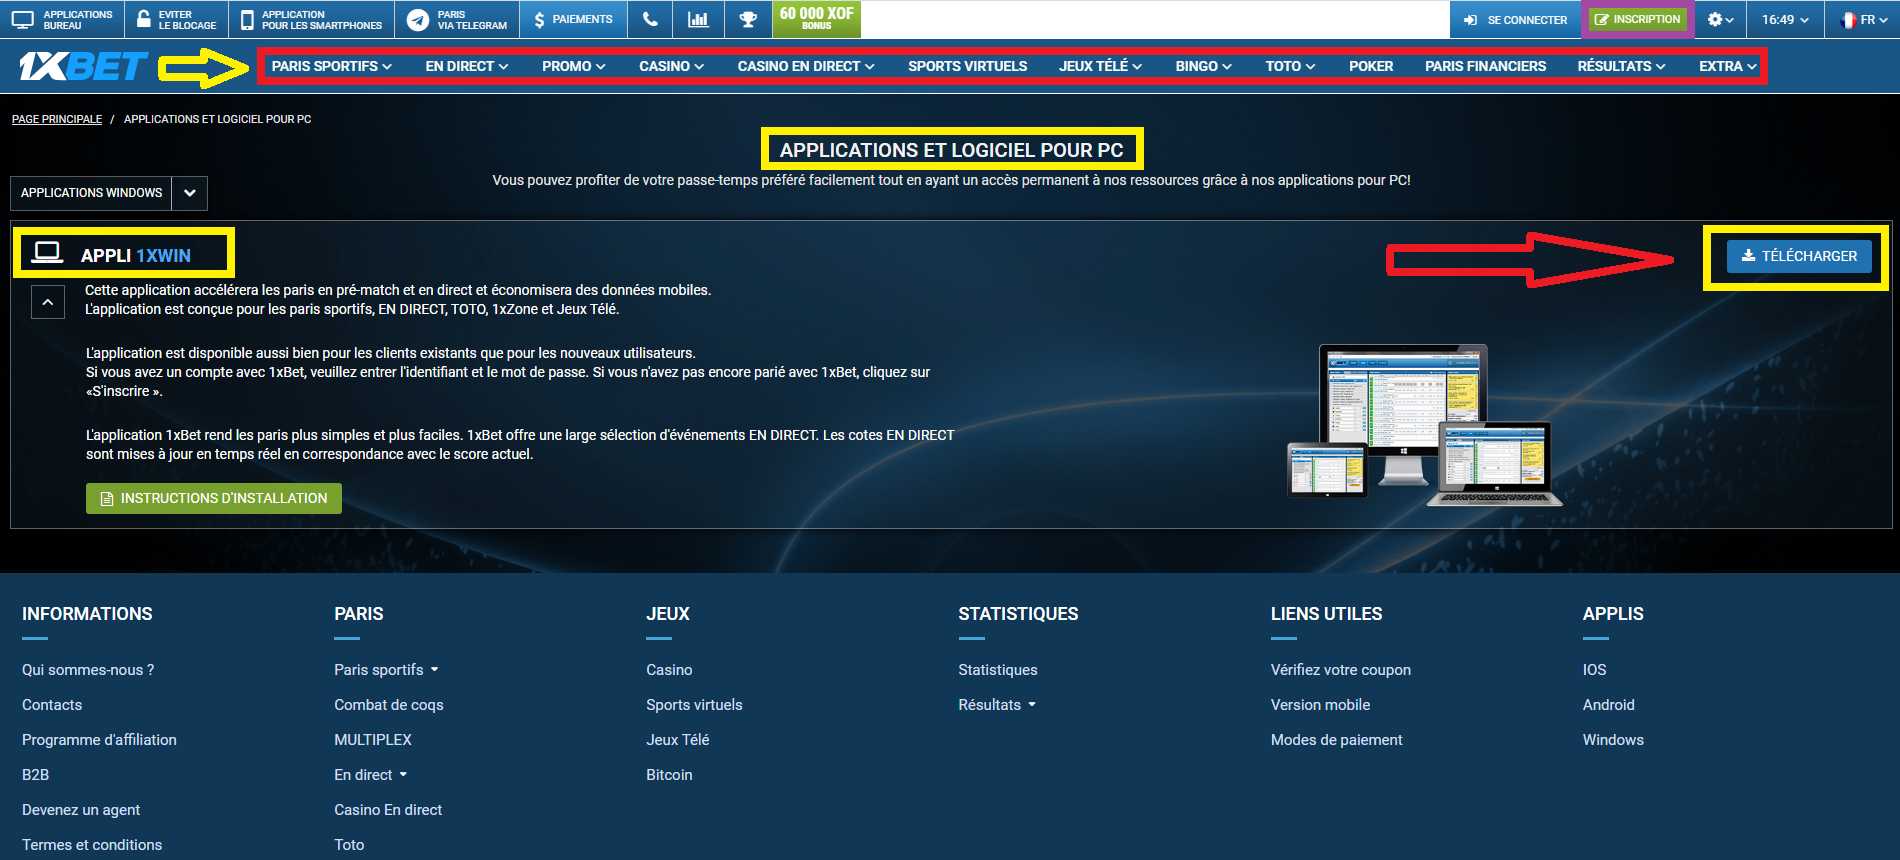Open Paris via Telegram
1900x860 pixels.
tap(458, 19)
